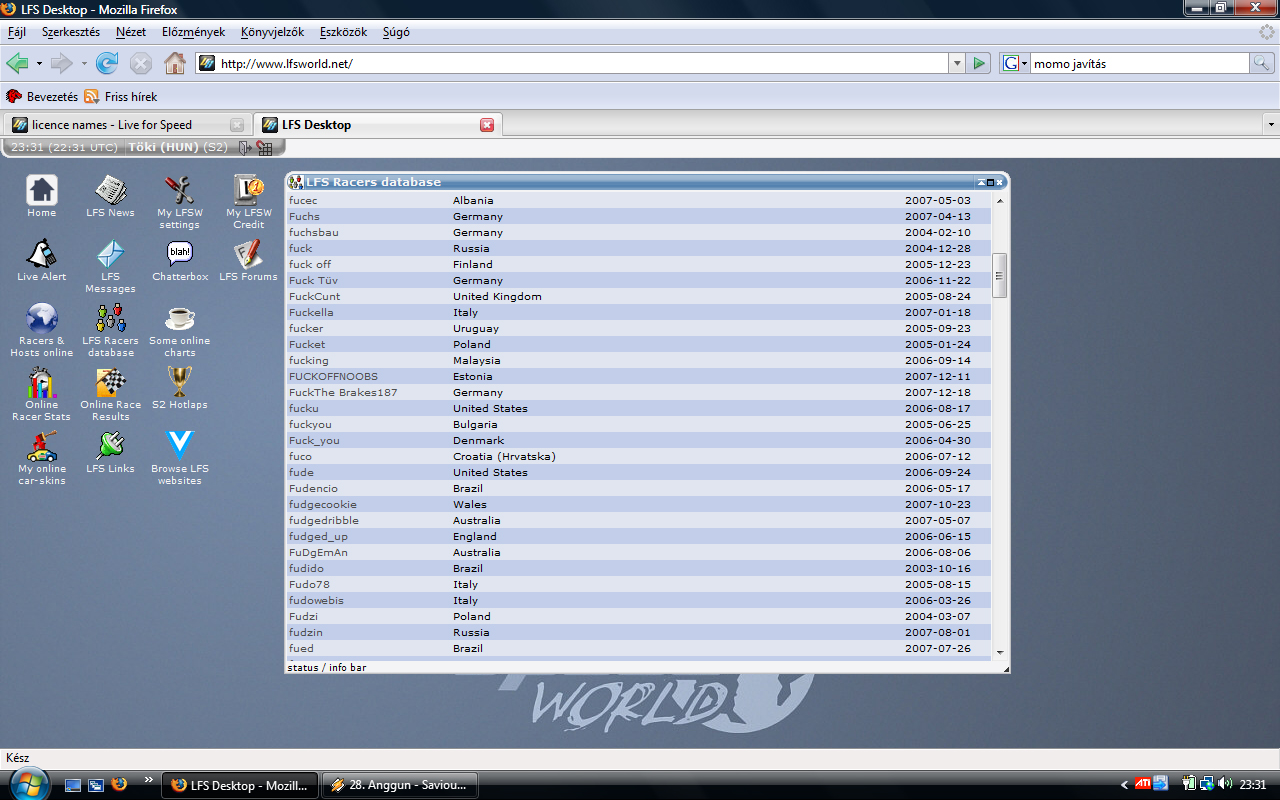This screenshot has width=1280, height=800.
Task: Open the LFS Forums icon
Action: [248, 259]
